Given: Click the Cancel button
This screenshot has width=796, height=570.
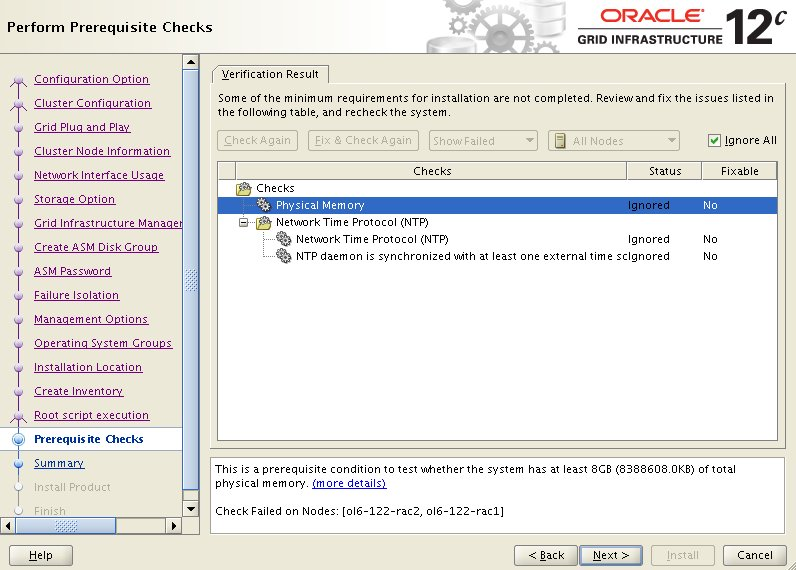Looking at the screenshot, I should pos(754,555).
